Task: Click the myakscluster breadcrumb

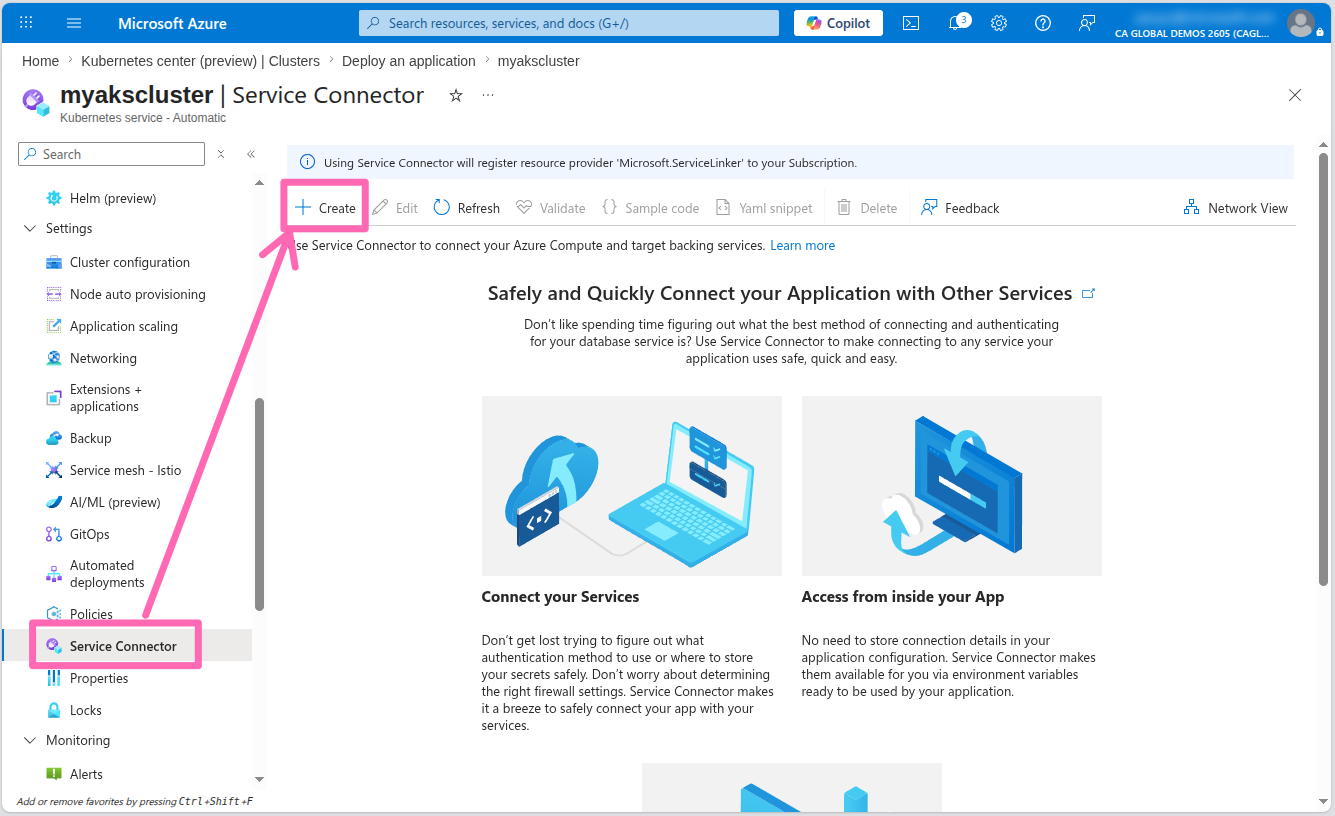Action: coord(539,61)
